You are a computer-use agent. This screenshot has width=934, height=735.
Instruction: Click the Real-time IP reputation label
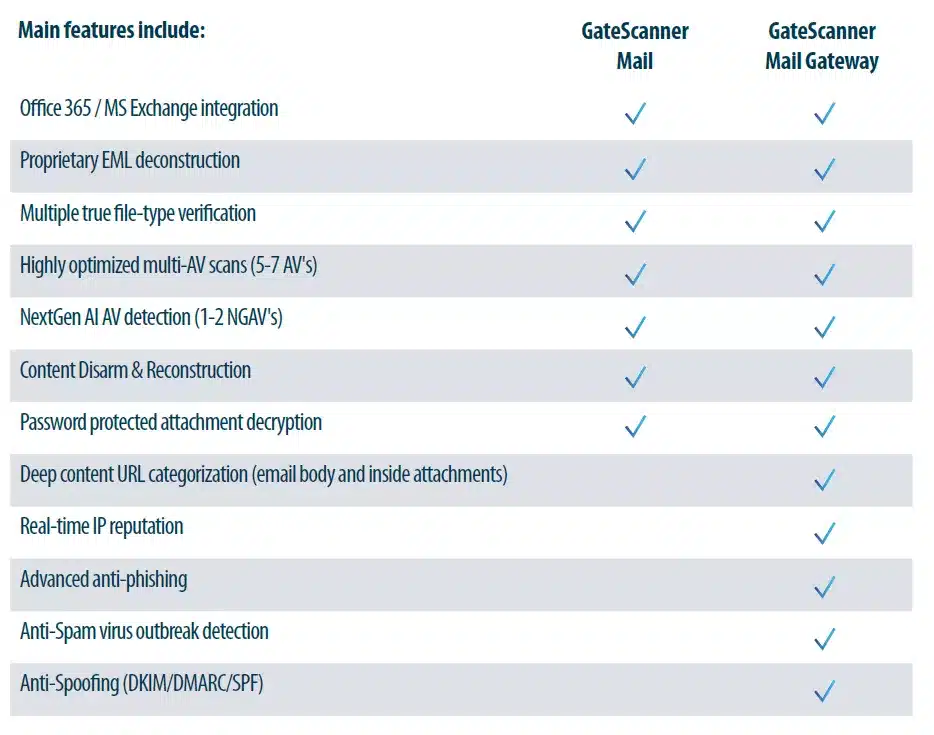(x=101, y=526)
